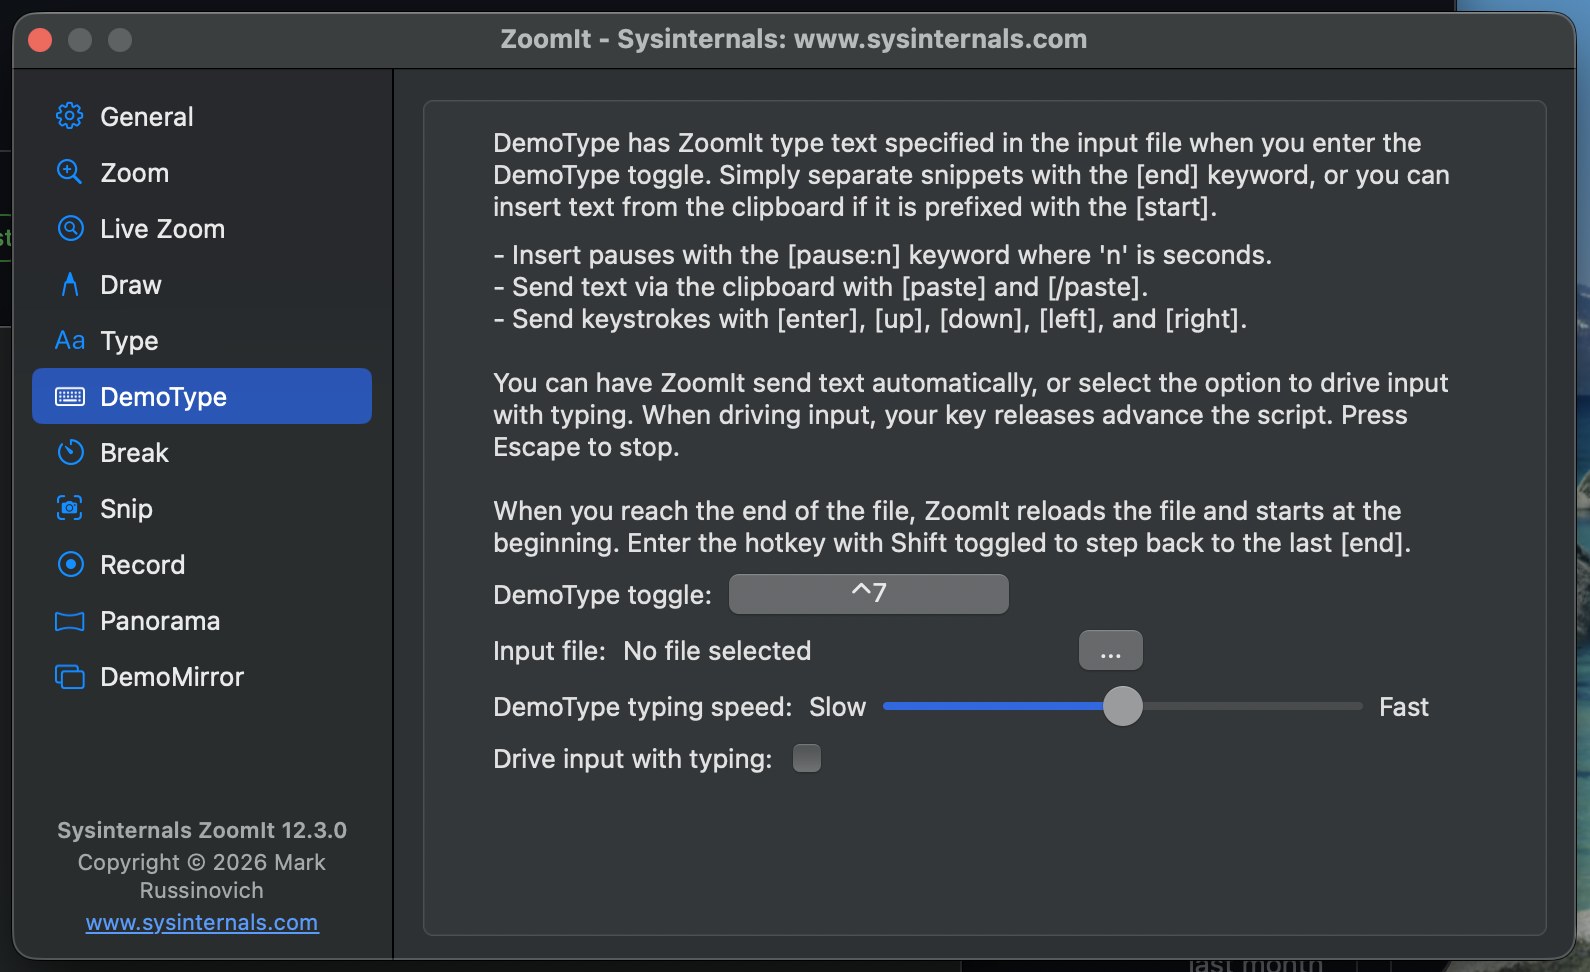Select the Zoom magnifier icon
The image size is (1590, 972).
point(69,172)
